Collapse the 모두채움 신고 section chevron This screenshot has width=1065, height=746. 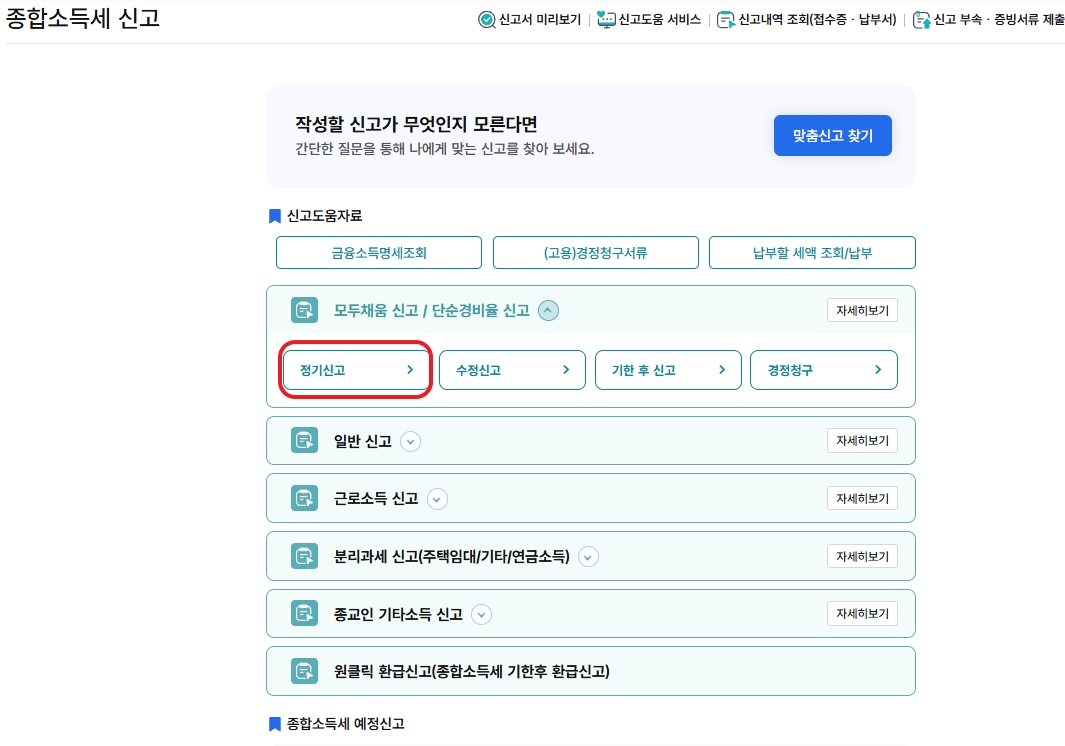pyautogui.click(x=548, y=310)
